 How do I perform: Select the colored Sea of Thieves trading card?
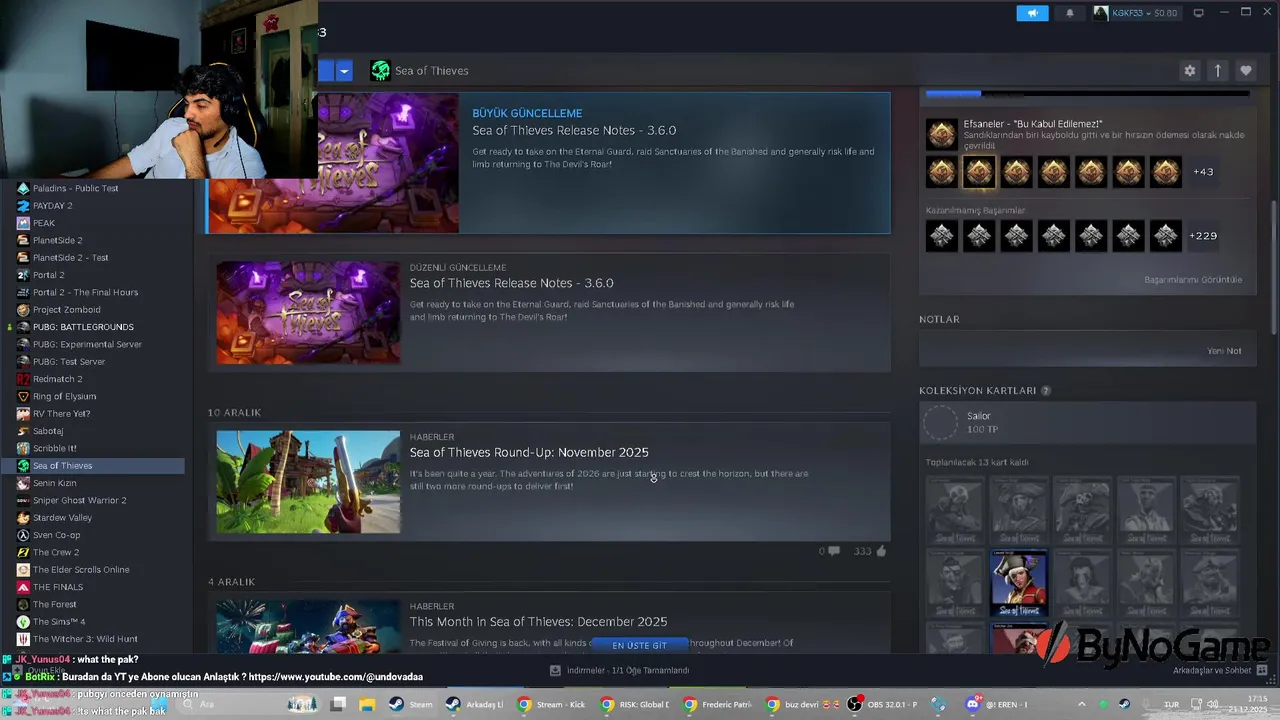click(x=1019, y=583)
